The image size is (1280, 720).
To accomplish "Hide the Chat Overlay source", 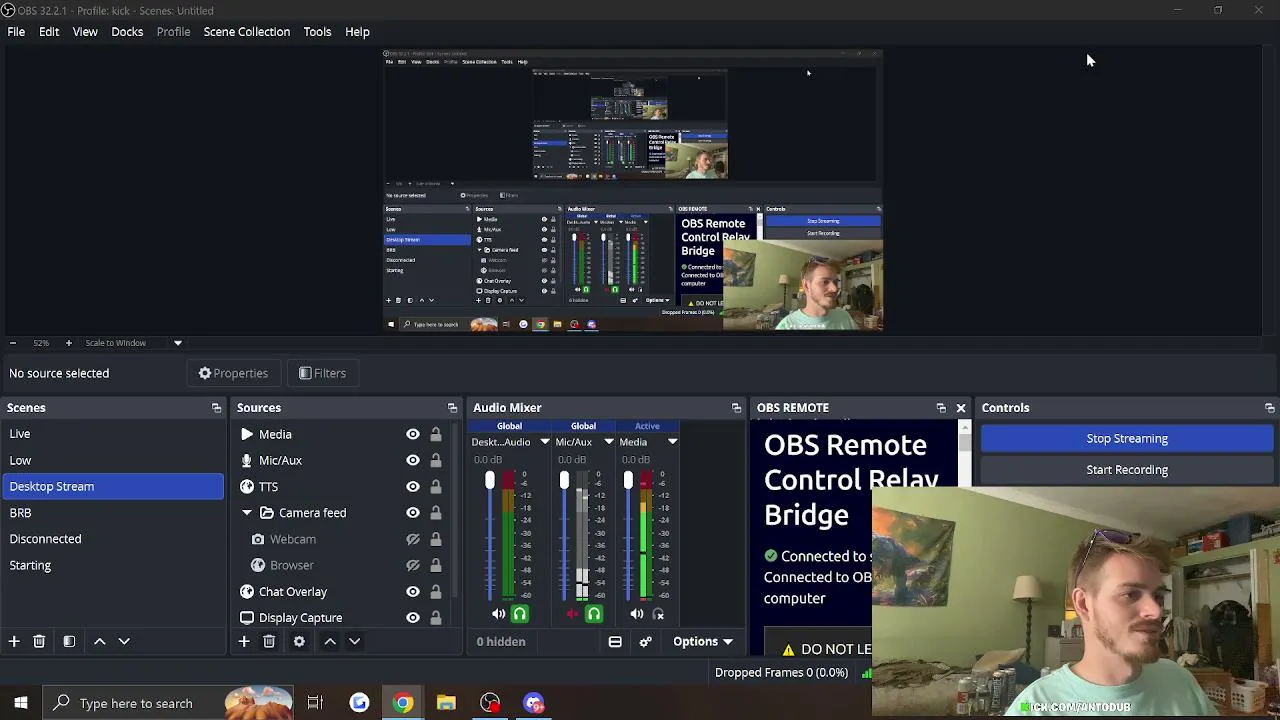I will [412, 592].
